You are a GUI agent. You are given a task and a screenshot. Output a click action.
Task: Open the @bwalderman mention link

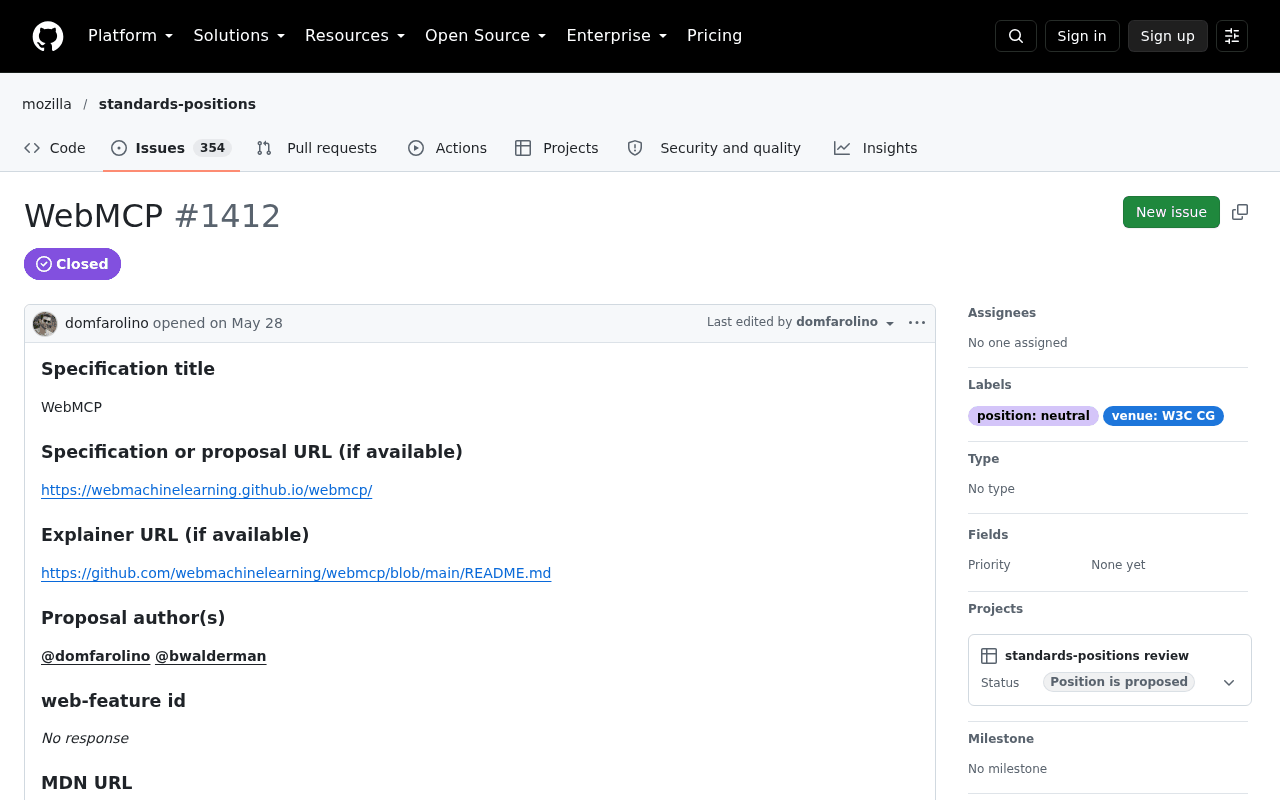[211, 656]
